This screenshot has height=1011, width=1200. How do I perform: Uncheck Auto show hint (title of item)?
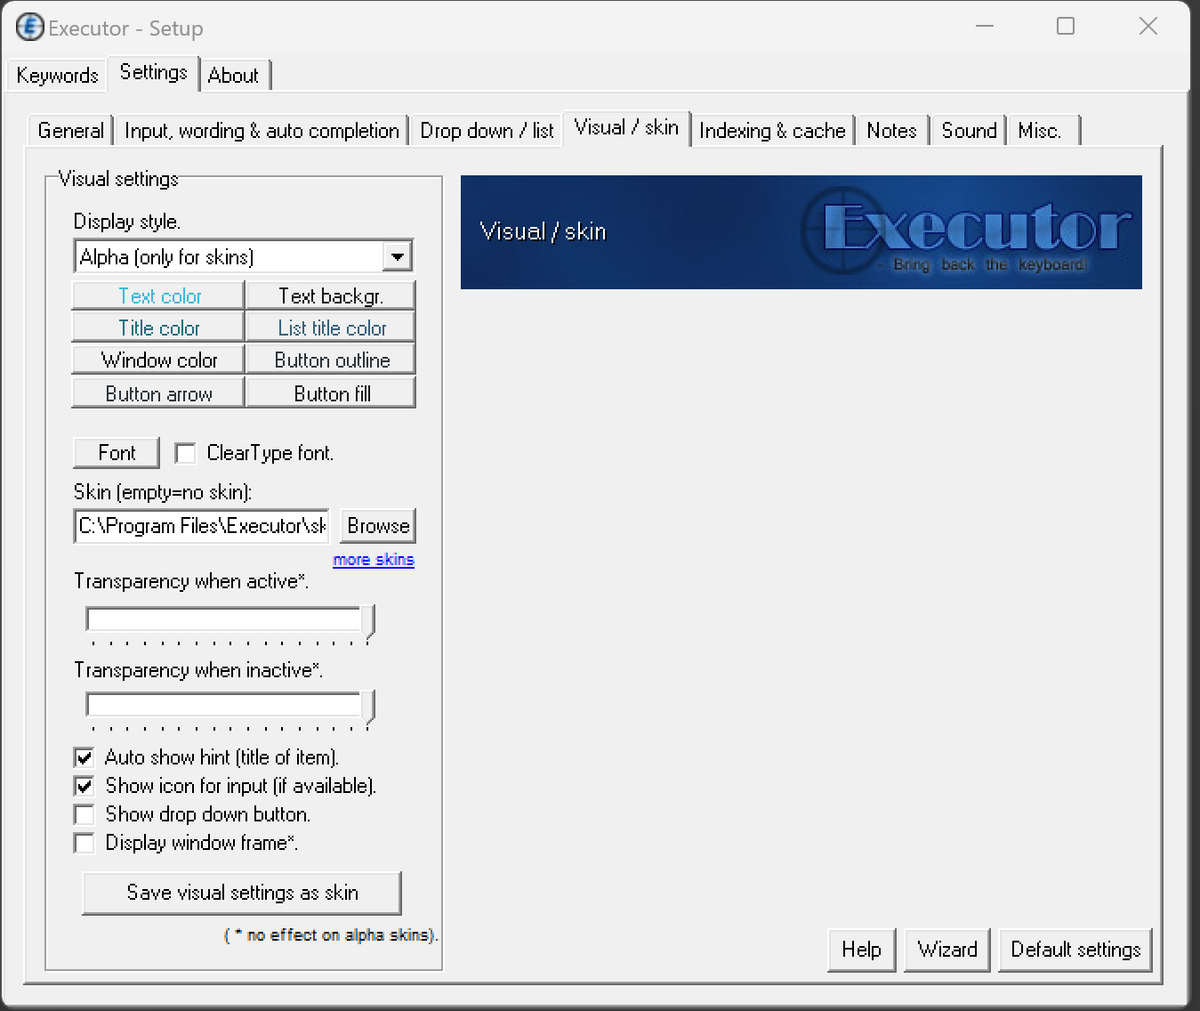(x=85, y=758)
